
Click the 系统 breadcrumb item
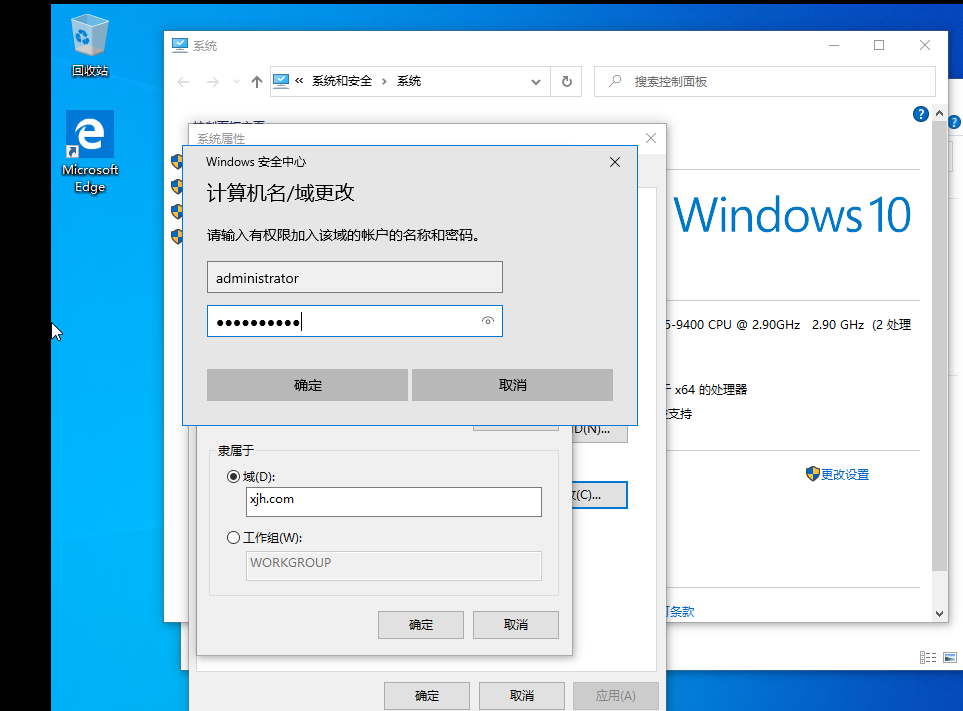pos(409,81)
